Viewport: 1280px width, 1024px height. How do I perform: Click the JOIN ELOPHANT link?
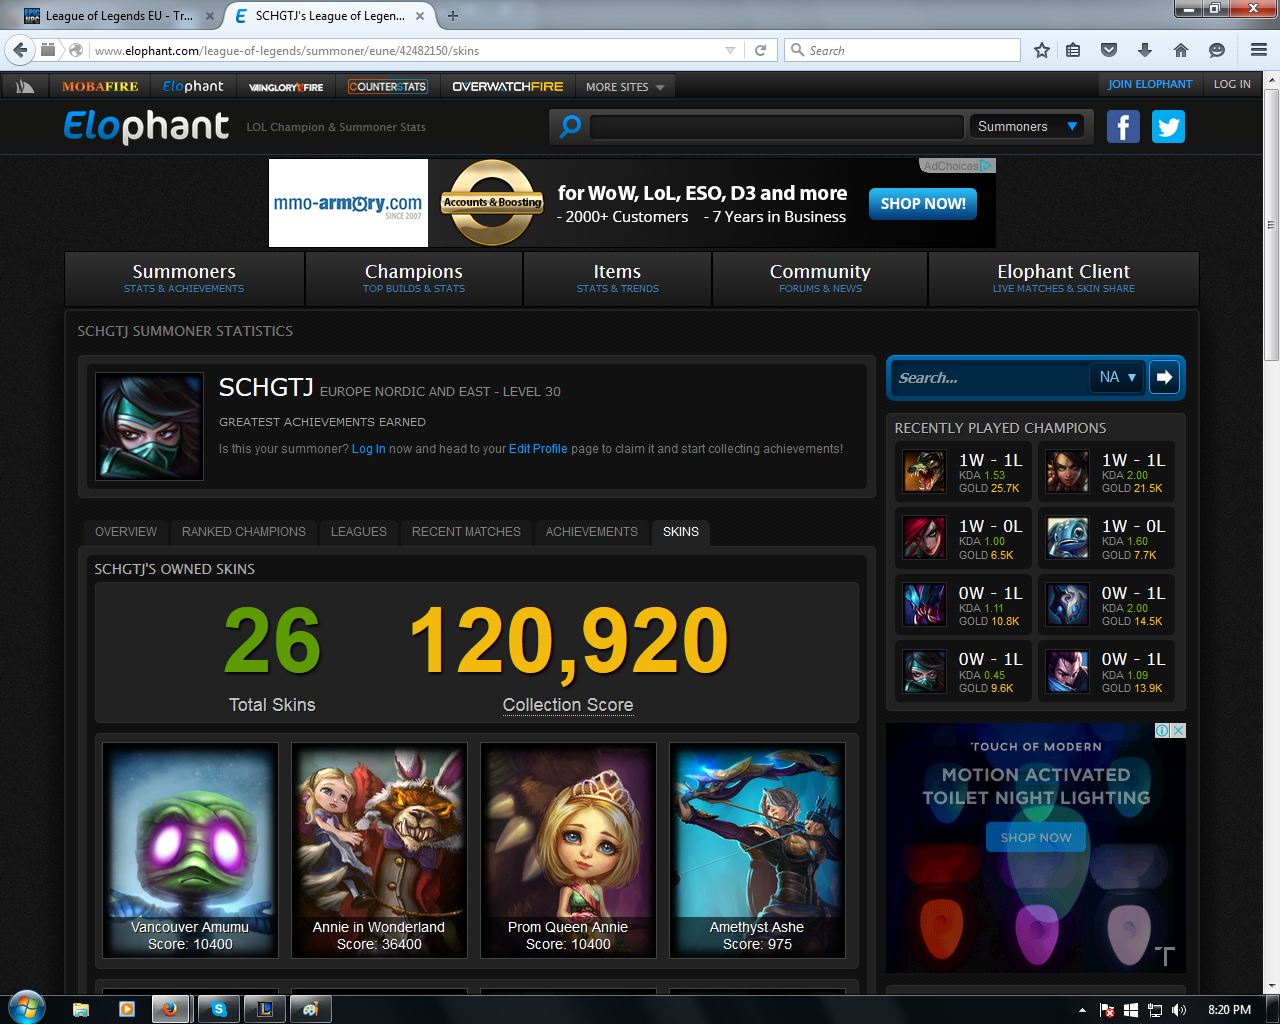[x=1150, y=84]
